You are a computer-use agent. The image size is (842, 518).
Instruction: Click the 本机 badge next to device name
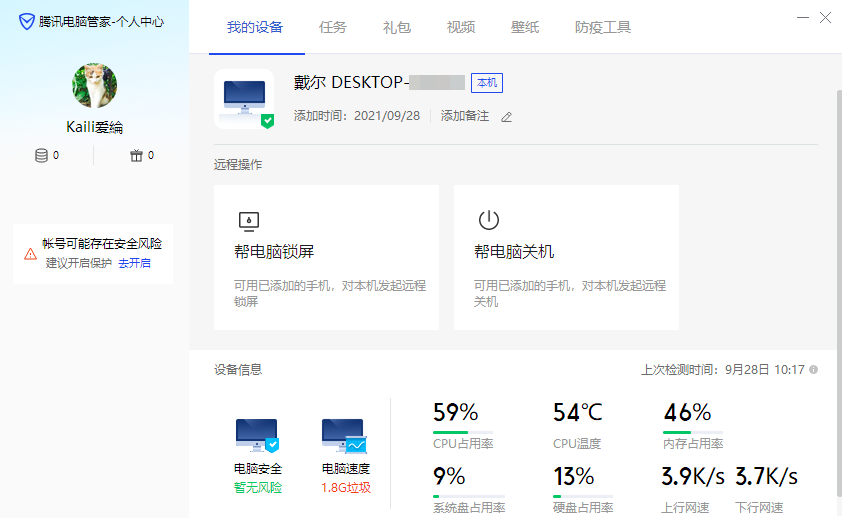(487, 83)
